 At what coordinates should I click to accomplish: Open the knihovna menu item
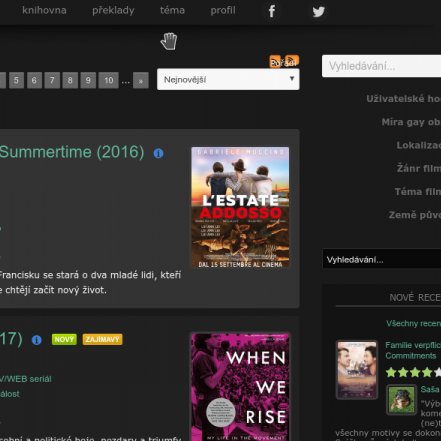coord(44,10)
